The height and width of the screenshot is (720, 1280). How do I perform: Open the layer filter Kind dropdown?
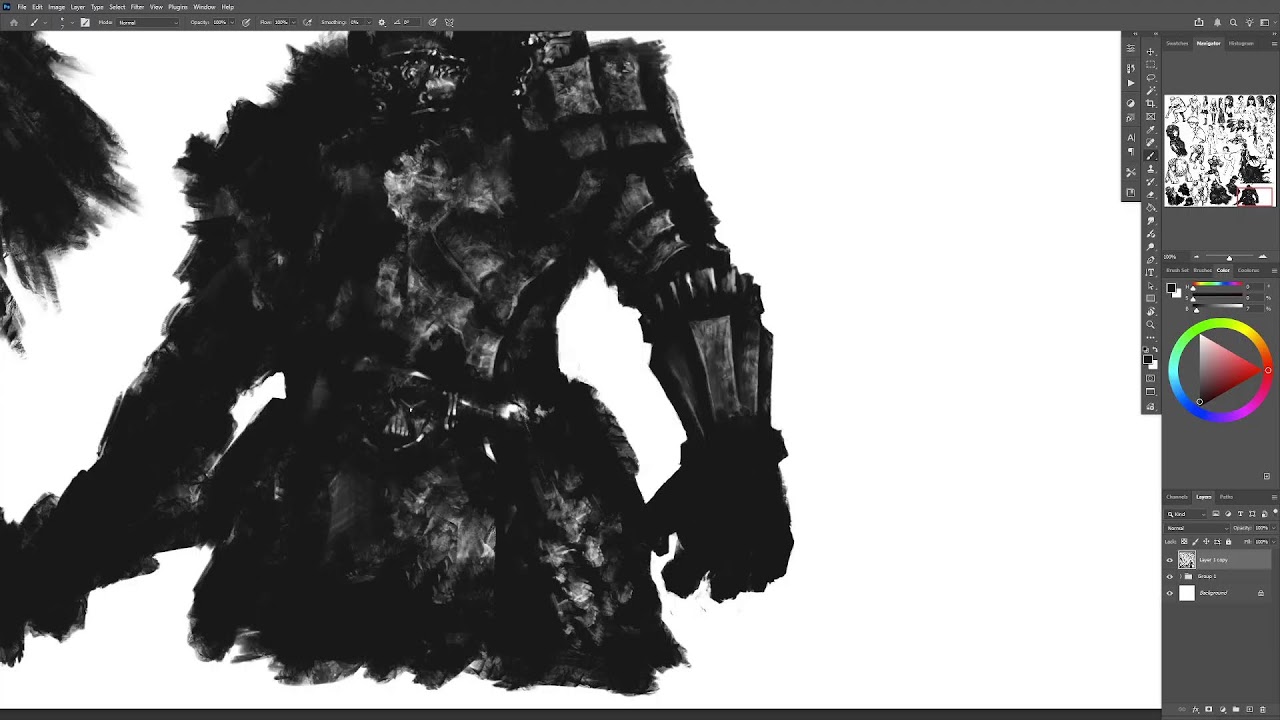click(1186, 514)
